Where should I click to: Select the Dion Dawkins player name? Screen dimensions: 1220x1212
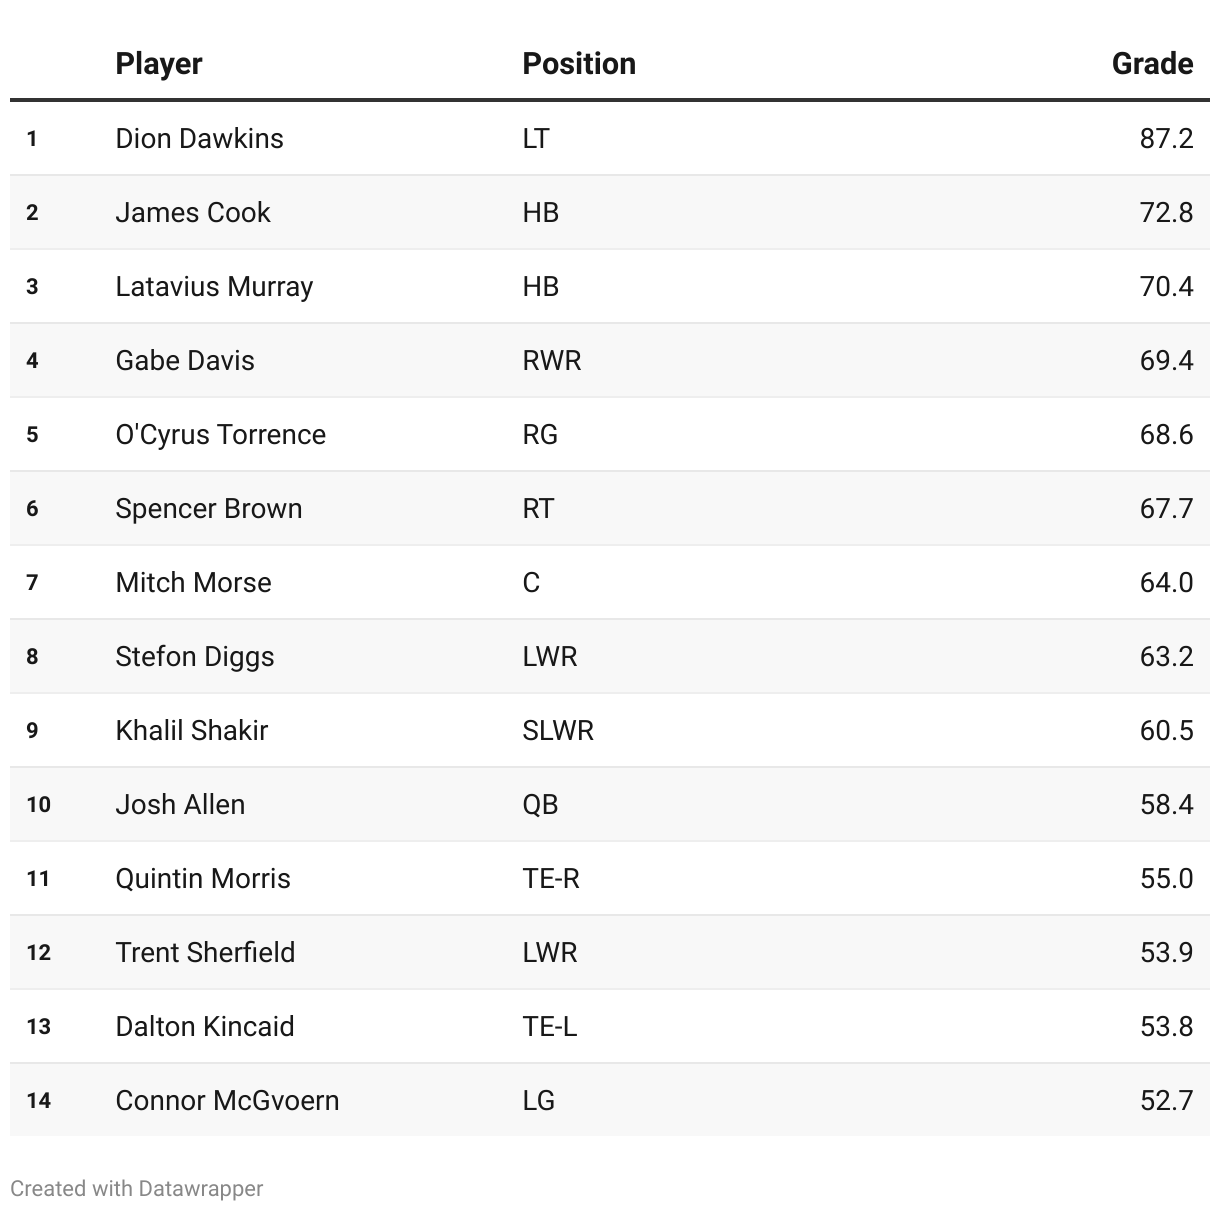click(199, 138)
